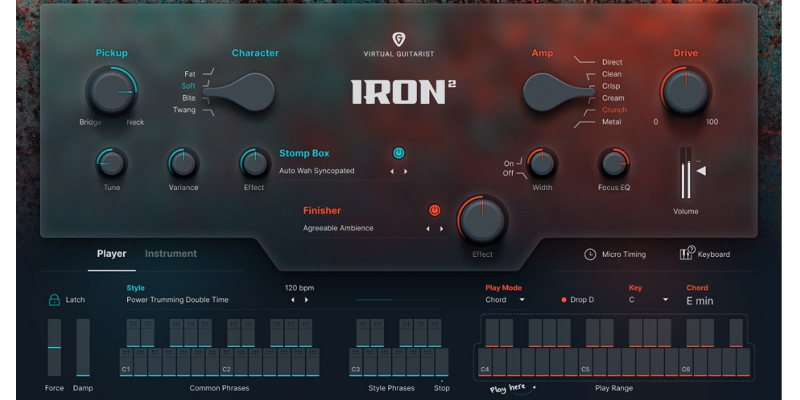Click the C1 key in Common Phrases
Screen dimensions: 800x400
coord(126,363)
